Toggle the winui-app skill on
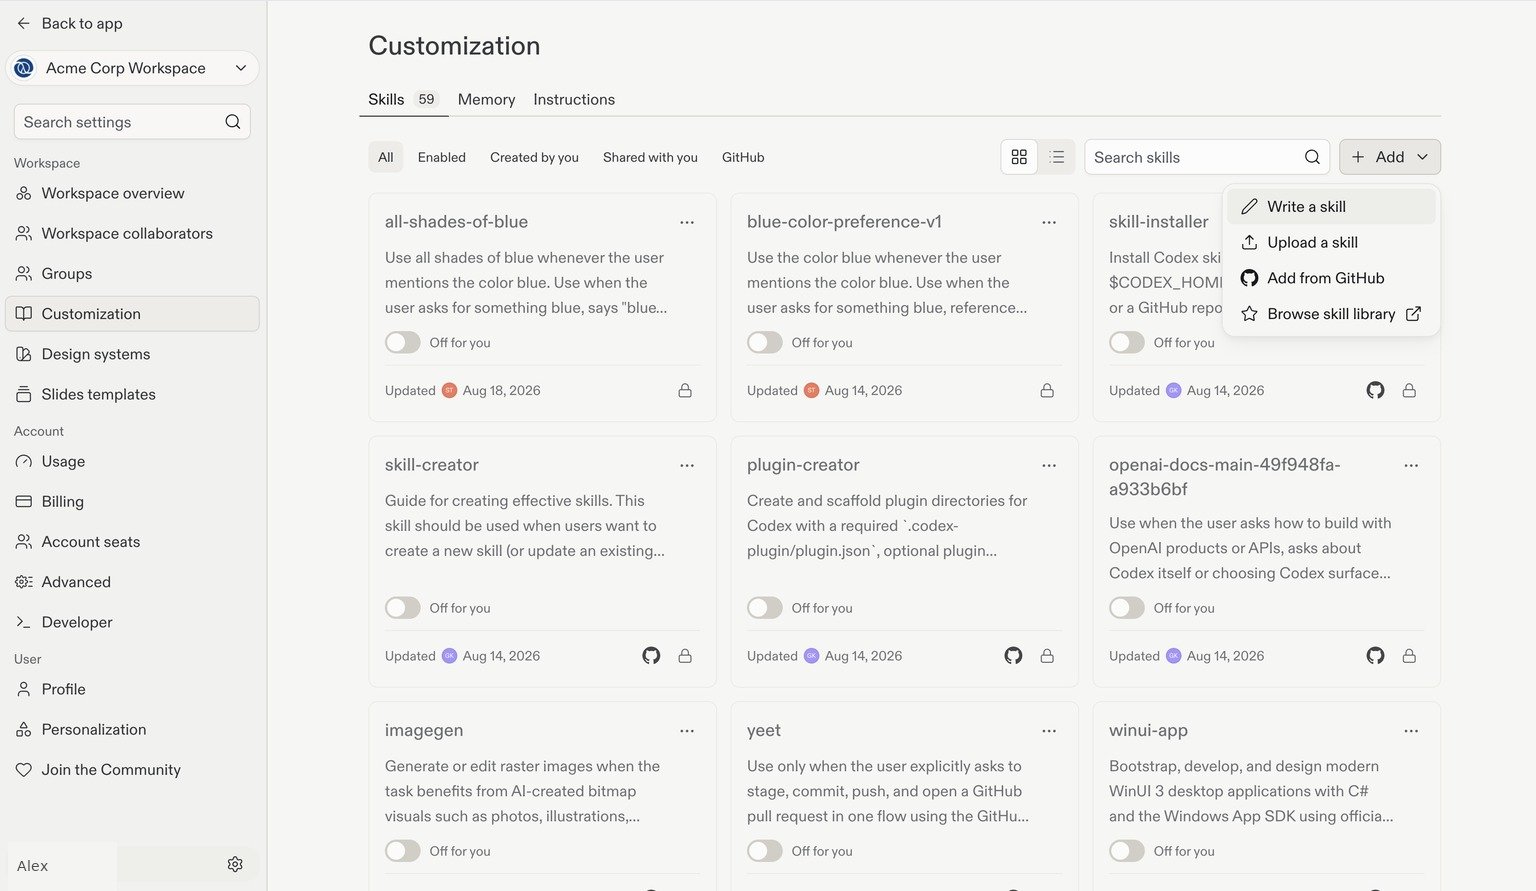The width and height of the screenshot is (1536, 891). pyautogui.click(x=1127, y=851)
